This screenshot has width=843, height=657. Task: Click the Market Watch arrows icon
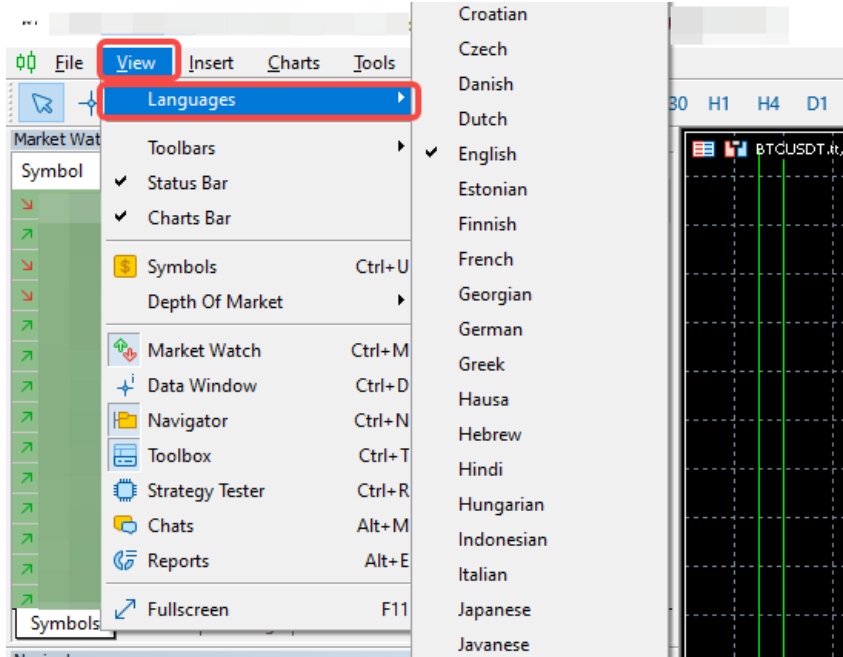(x=125, y=351)
